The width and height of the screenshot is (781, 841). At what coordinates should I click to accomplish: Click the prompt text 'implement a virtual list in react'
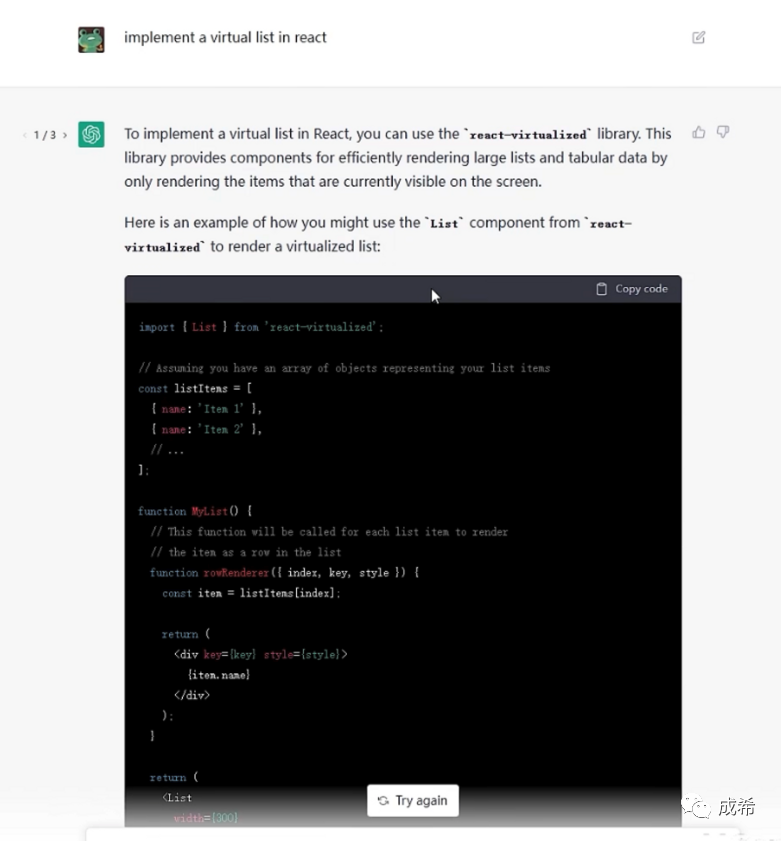pos(225,38)
